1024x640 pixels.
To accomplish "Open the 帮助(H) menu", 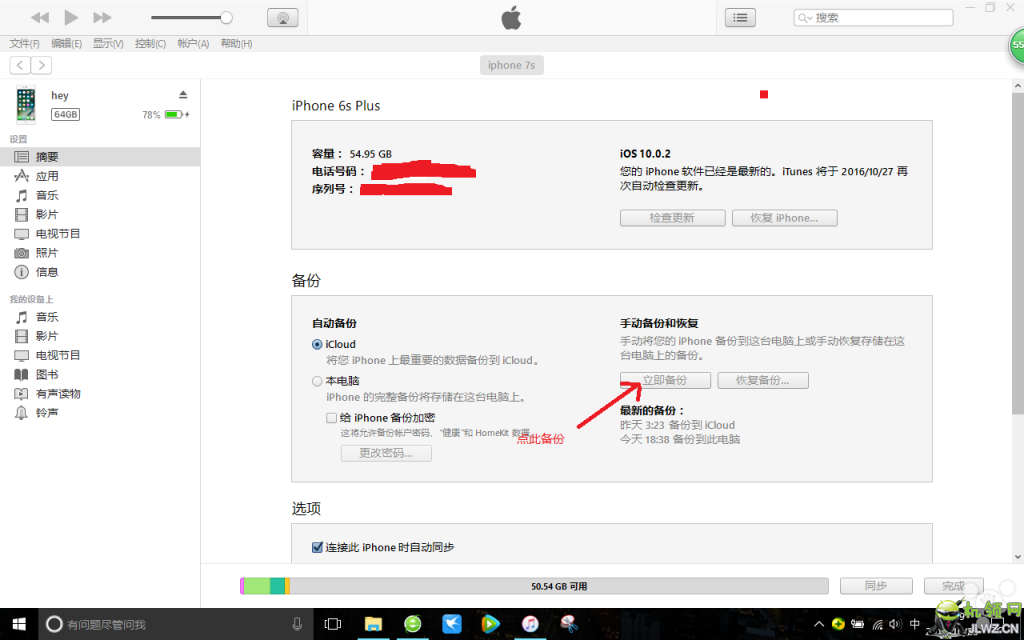I will pos(236,44).
